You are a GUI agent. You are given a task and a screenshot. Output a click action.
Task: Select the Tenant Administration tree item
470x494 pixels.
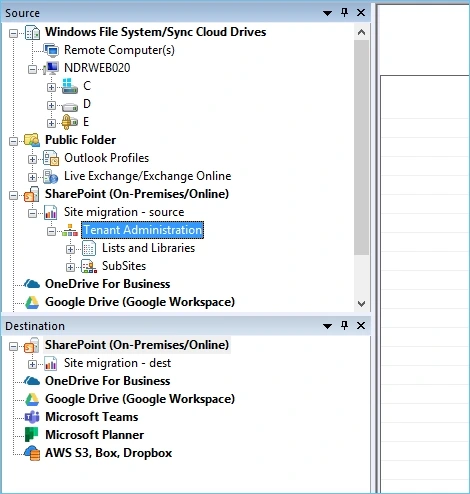pyautogui.click(x=142, y=230)
